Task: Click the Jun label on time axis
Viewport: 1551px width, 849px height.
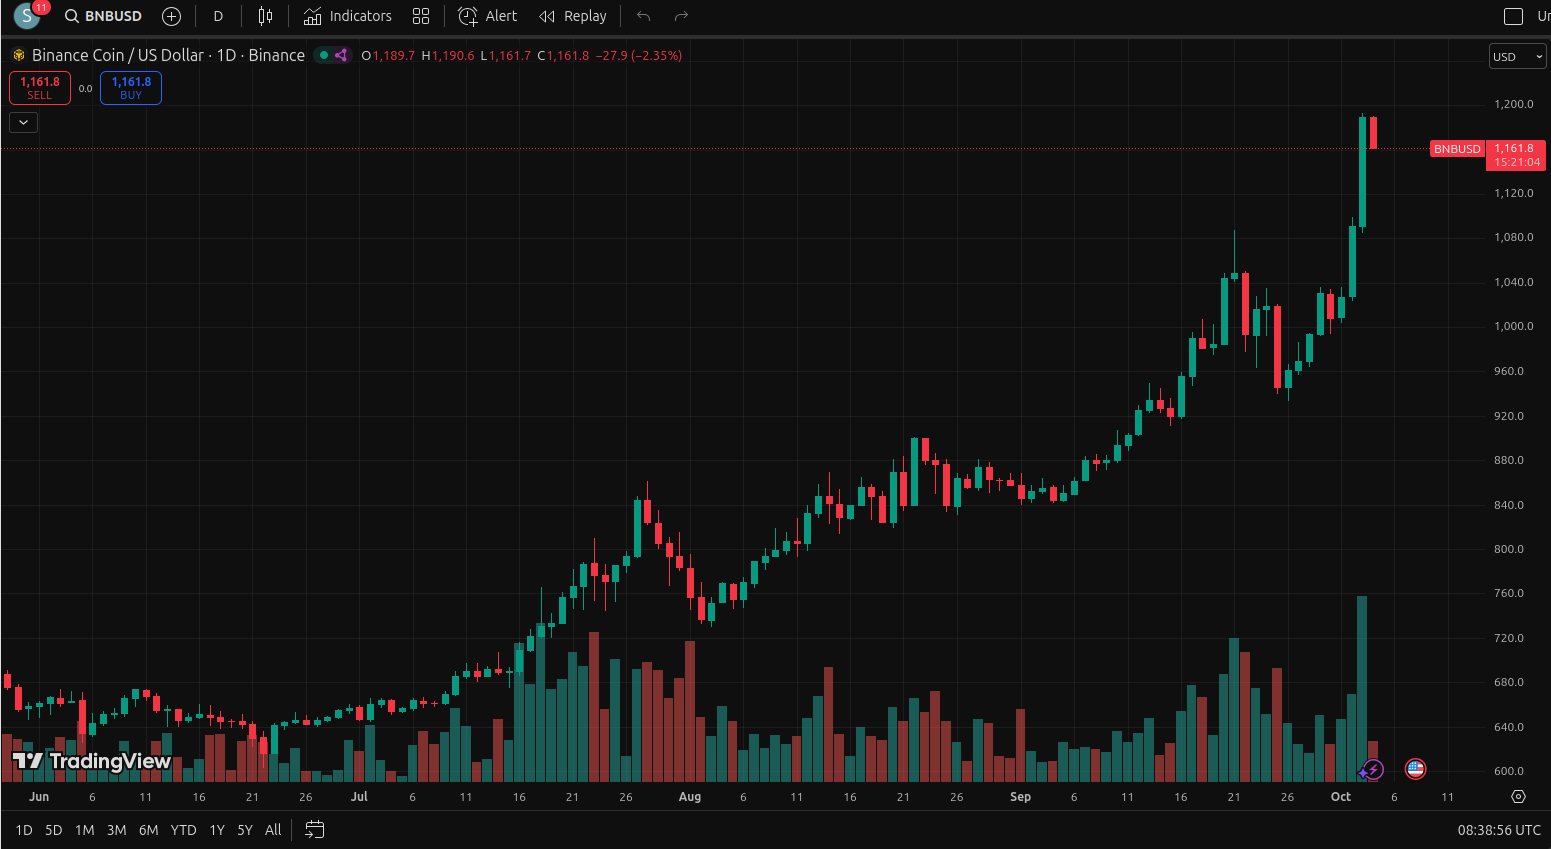Action: pos(39,797)
